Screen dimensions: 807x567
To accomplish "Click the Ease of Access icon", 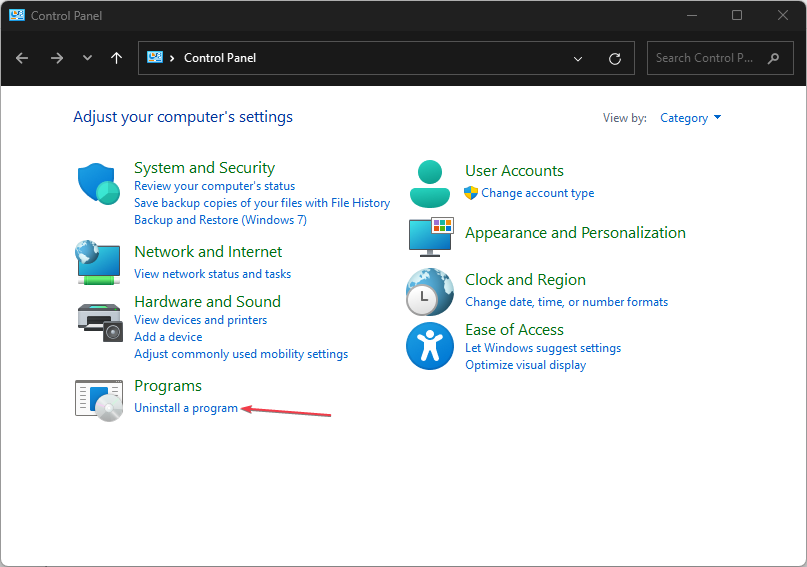I will 430,347.
